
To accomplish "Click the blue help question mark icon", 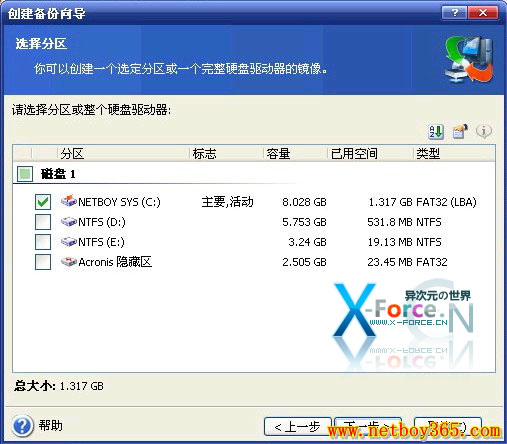I will tap(23, 426).
